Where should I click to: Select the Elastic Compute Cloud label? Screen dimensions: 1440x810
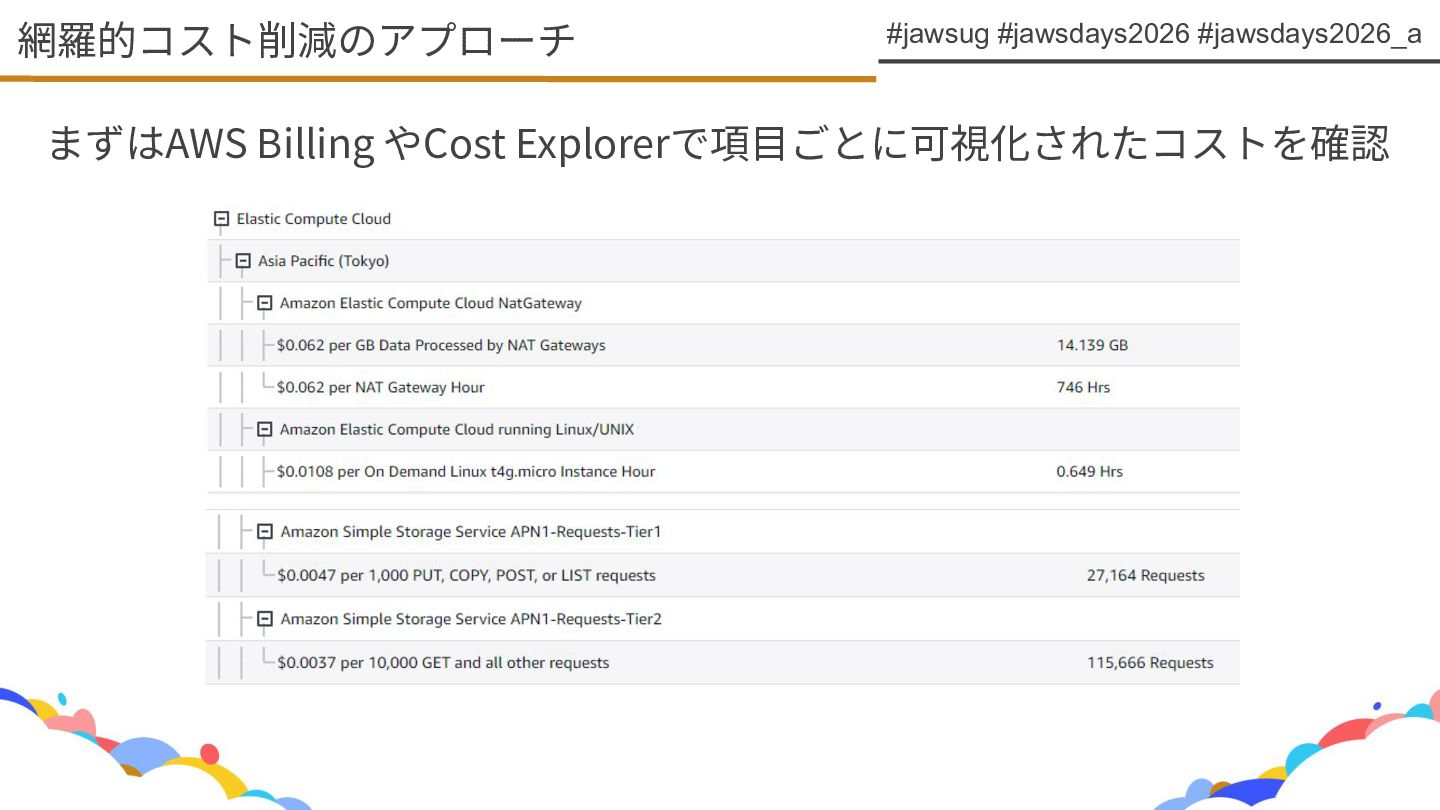click(314, 219)
